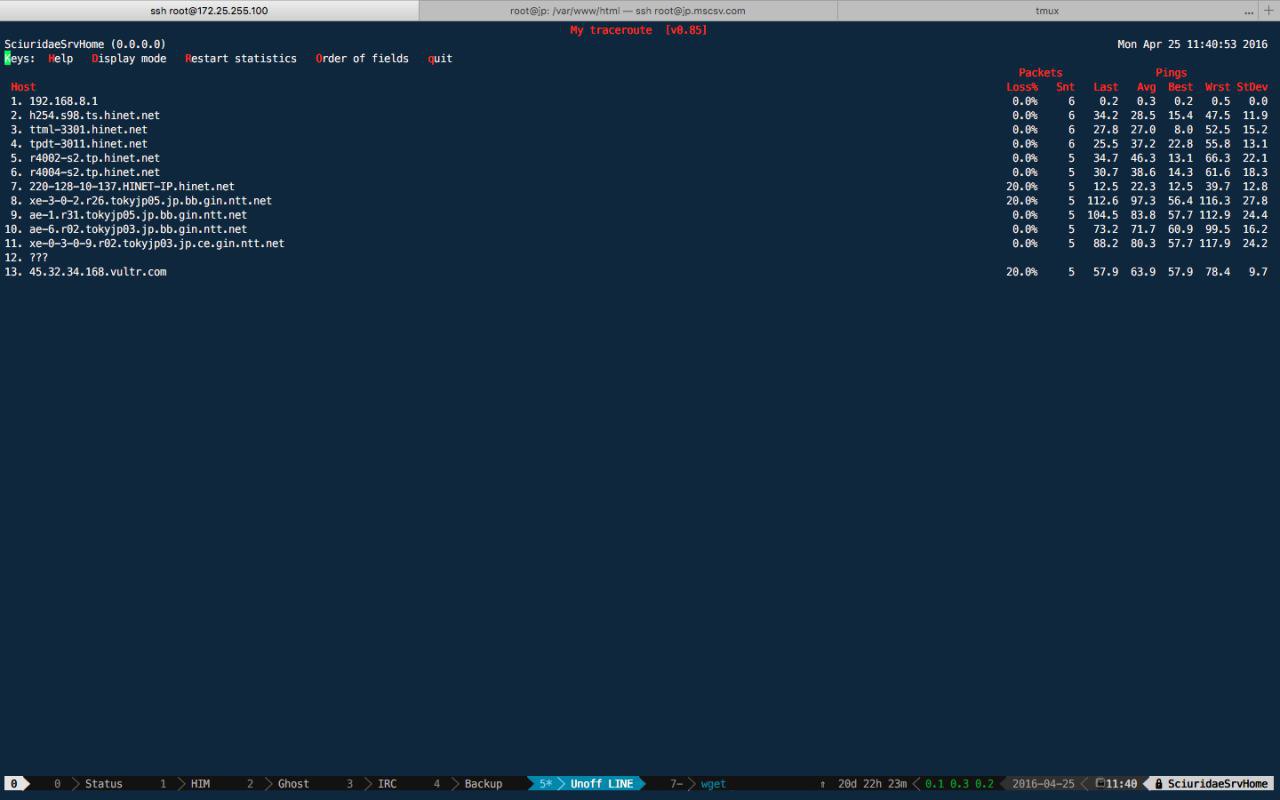Click the 112.6 last ping of hop 8
The image size is (1280, 800).
1103,201
